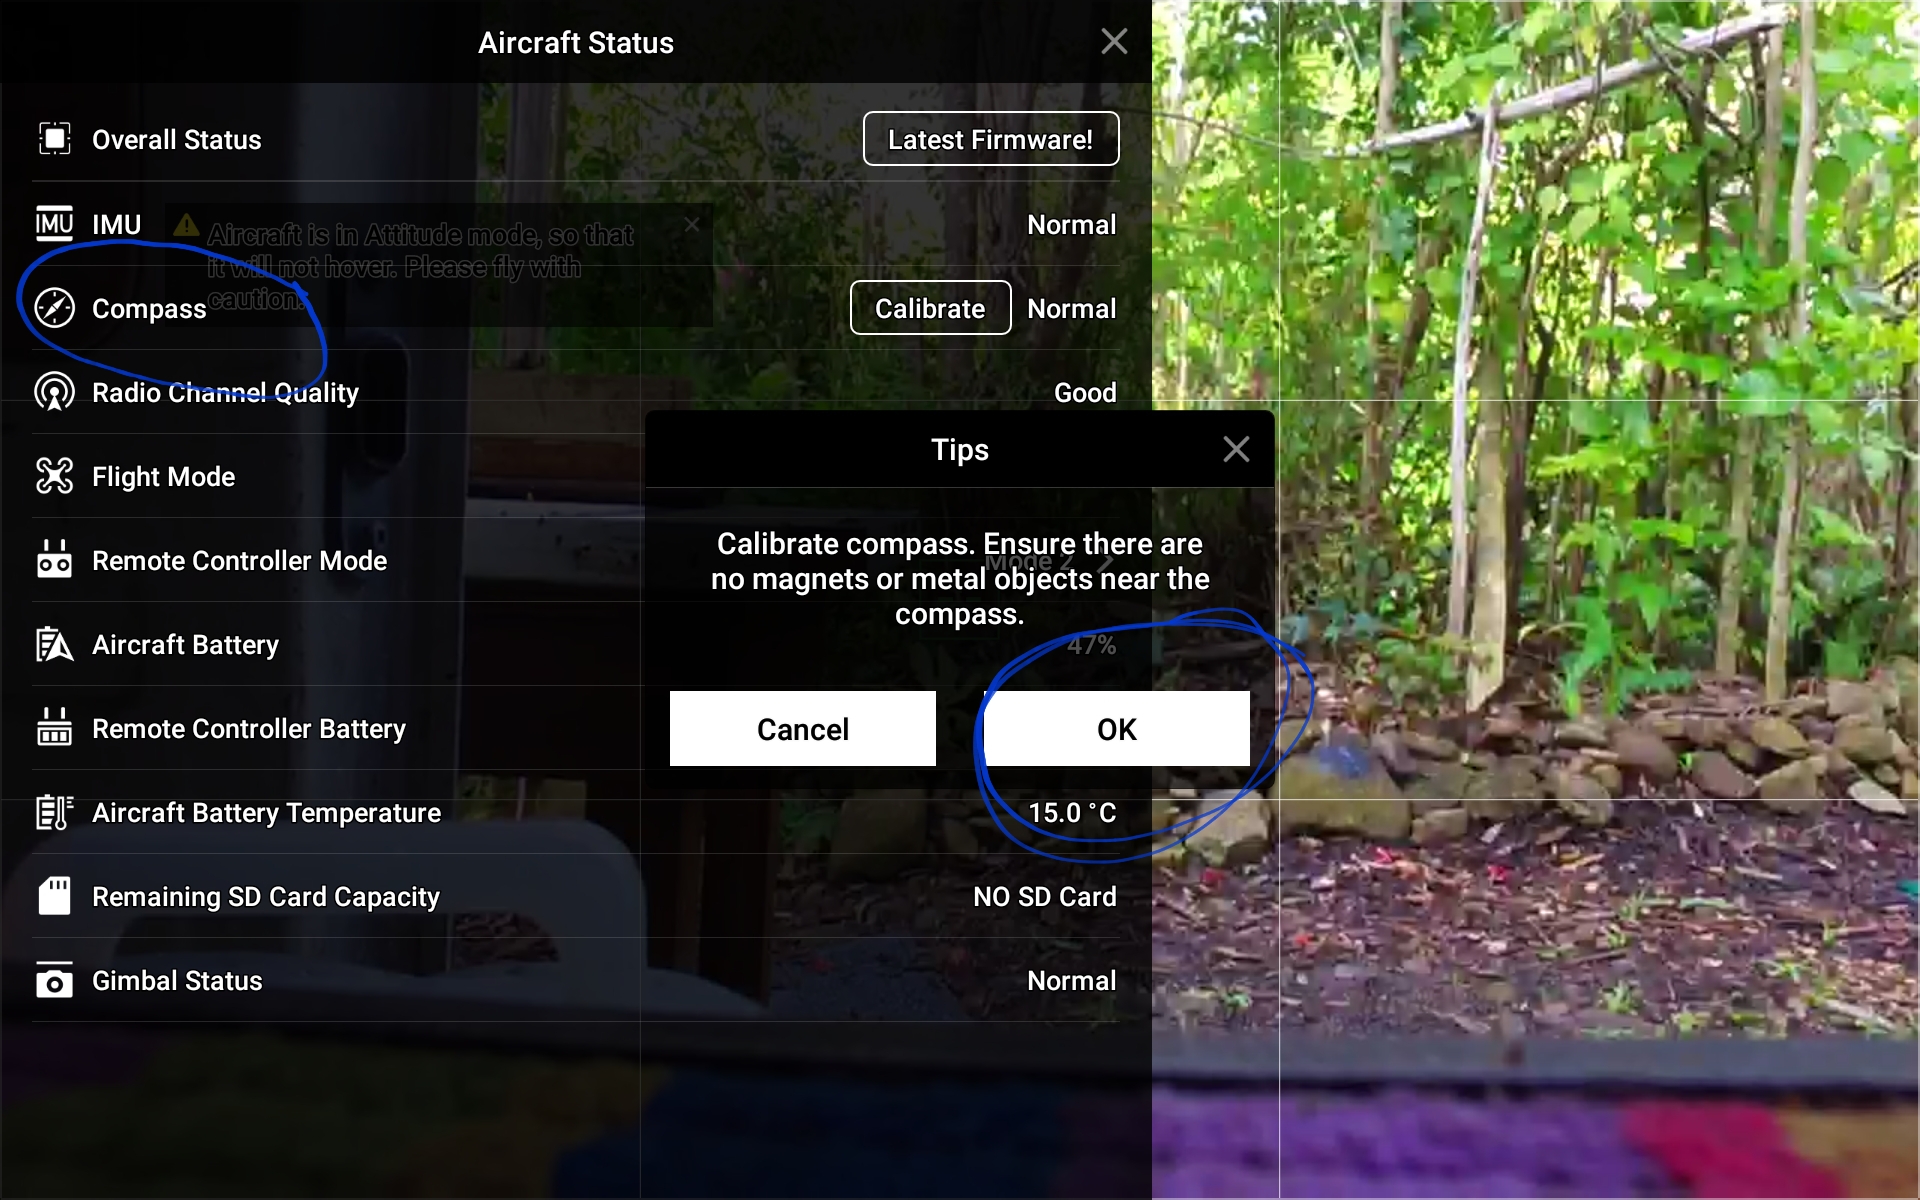The width and height of the screenshot is (1920, 1200).
Task: Click the Aircraft Status title
Action: coord(576,43)
